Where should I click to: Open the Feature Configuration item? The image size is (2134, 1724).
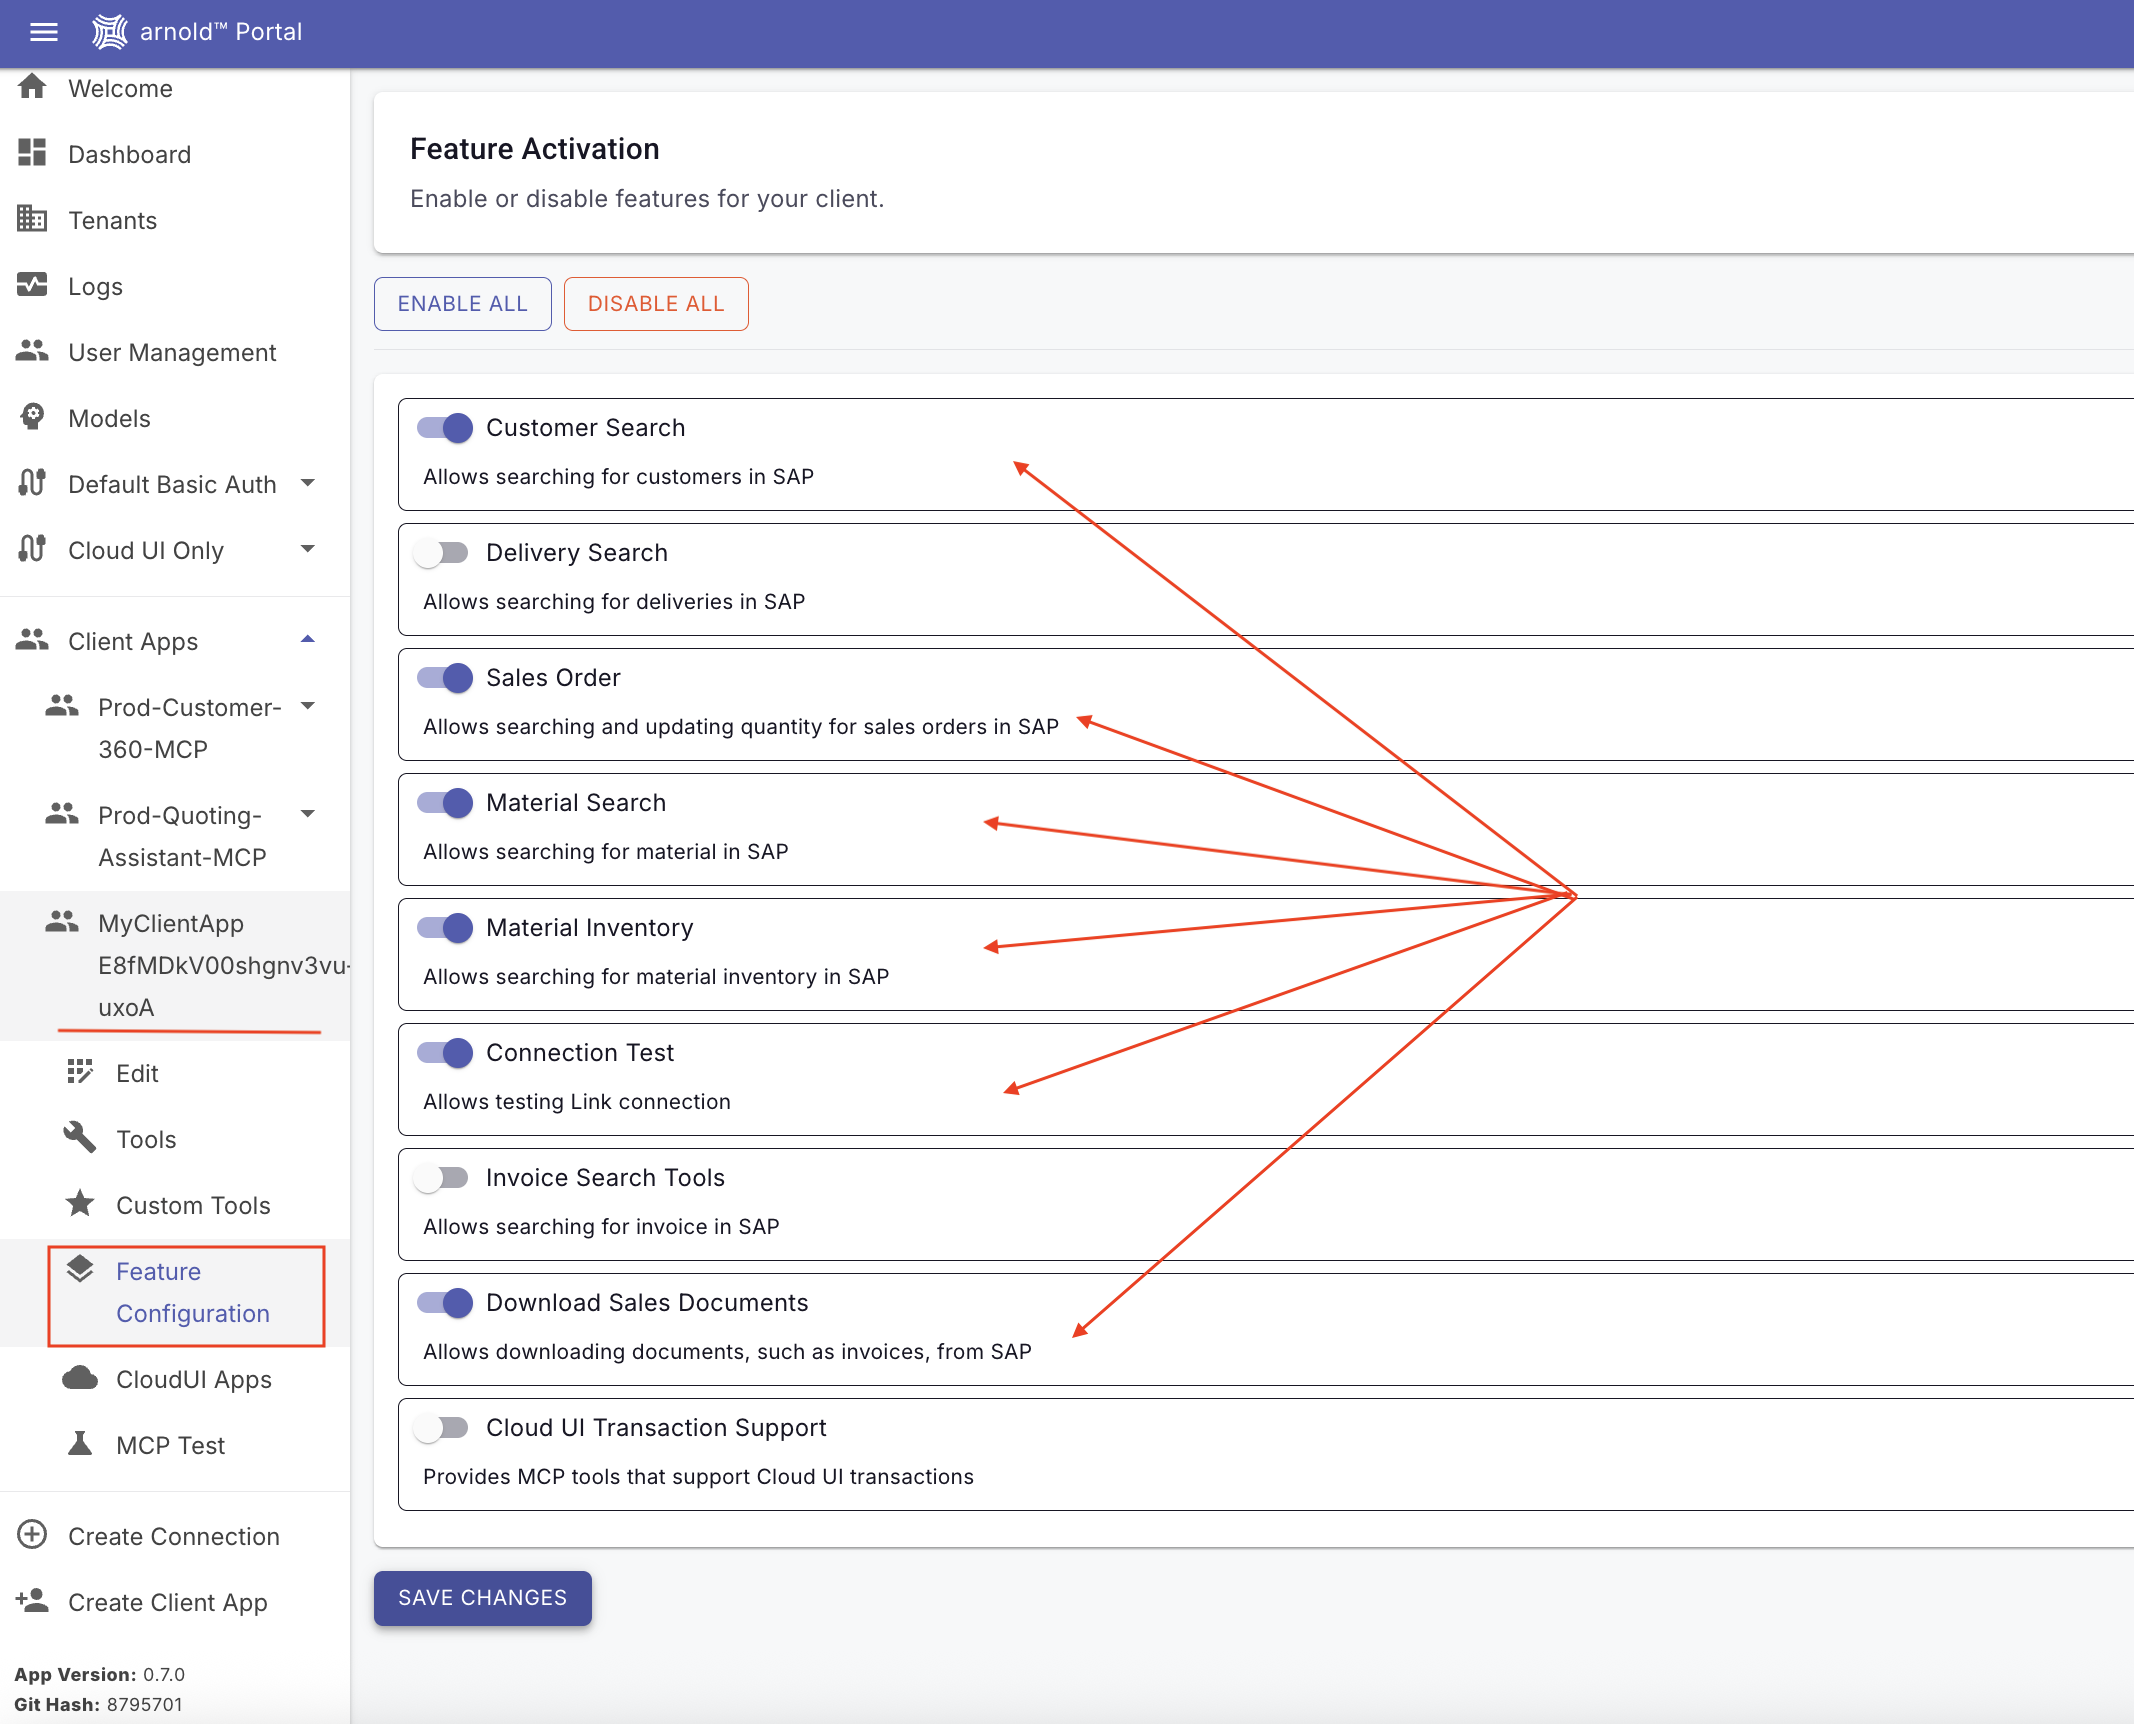[x=193, y=1292]
